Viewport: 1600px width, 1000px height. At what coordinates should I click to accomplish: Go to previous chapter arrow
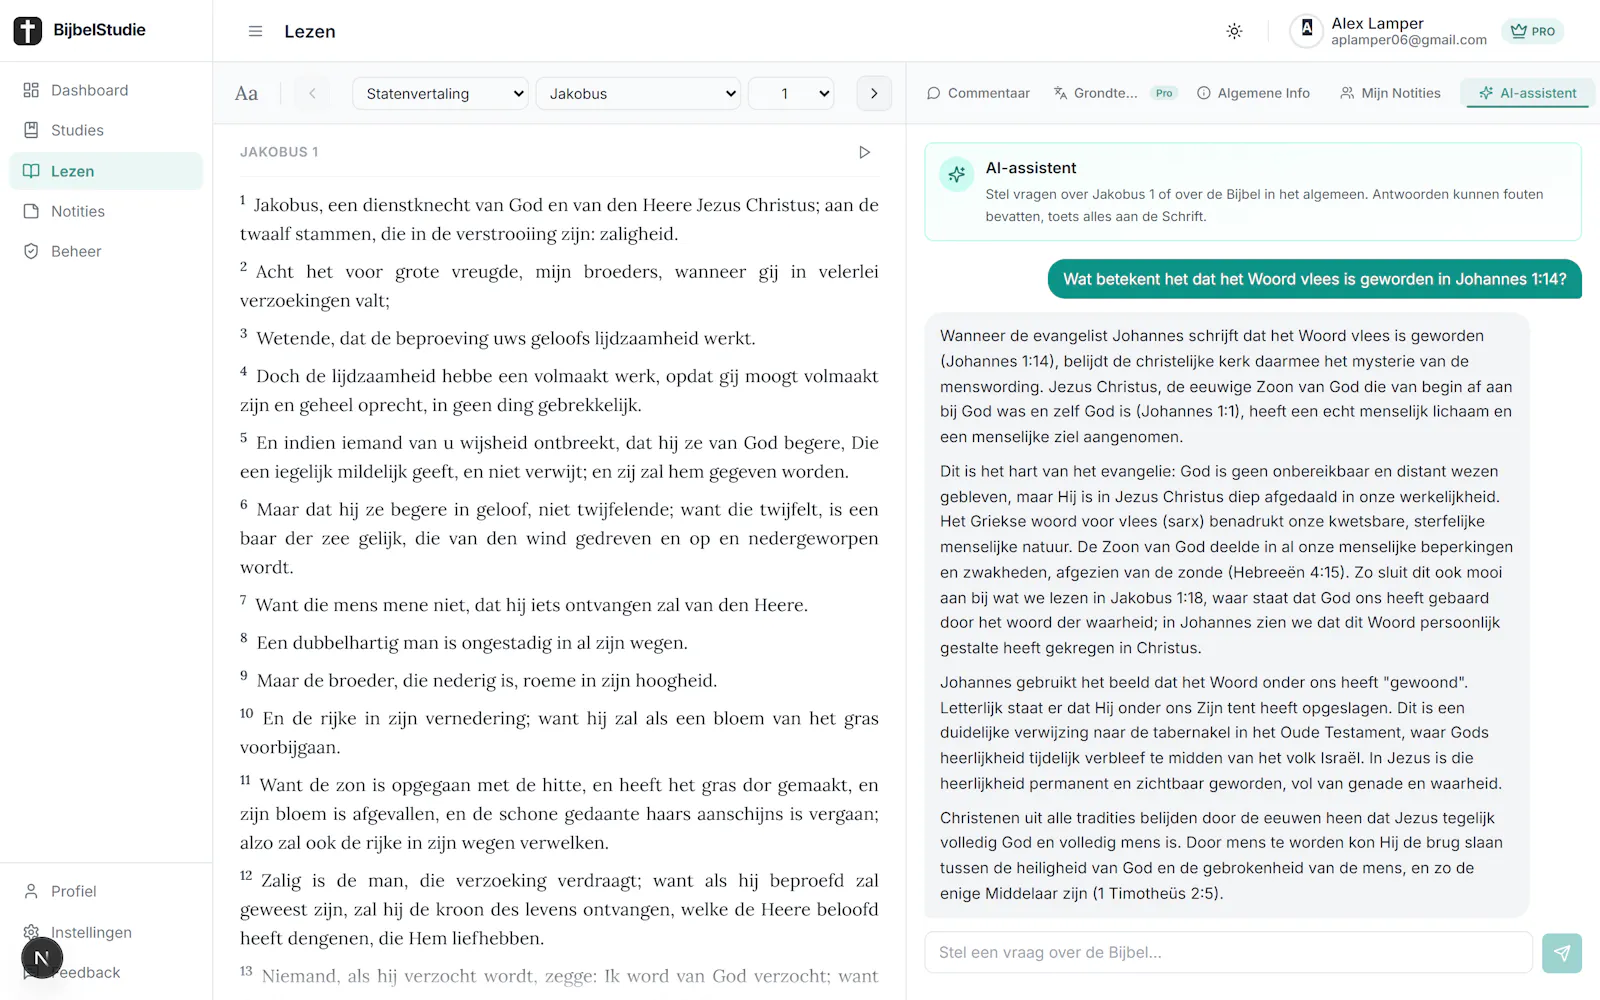[x=312, y=93]
